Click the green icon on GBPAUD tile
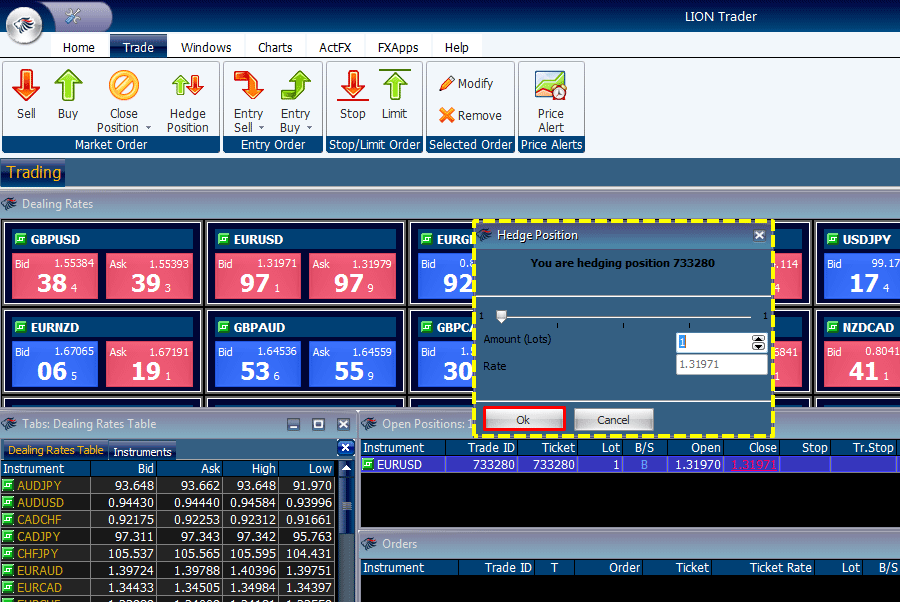The image size is (900, 602). point(224,327)
